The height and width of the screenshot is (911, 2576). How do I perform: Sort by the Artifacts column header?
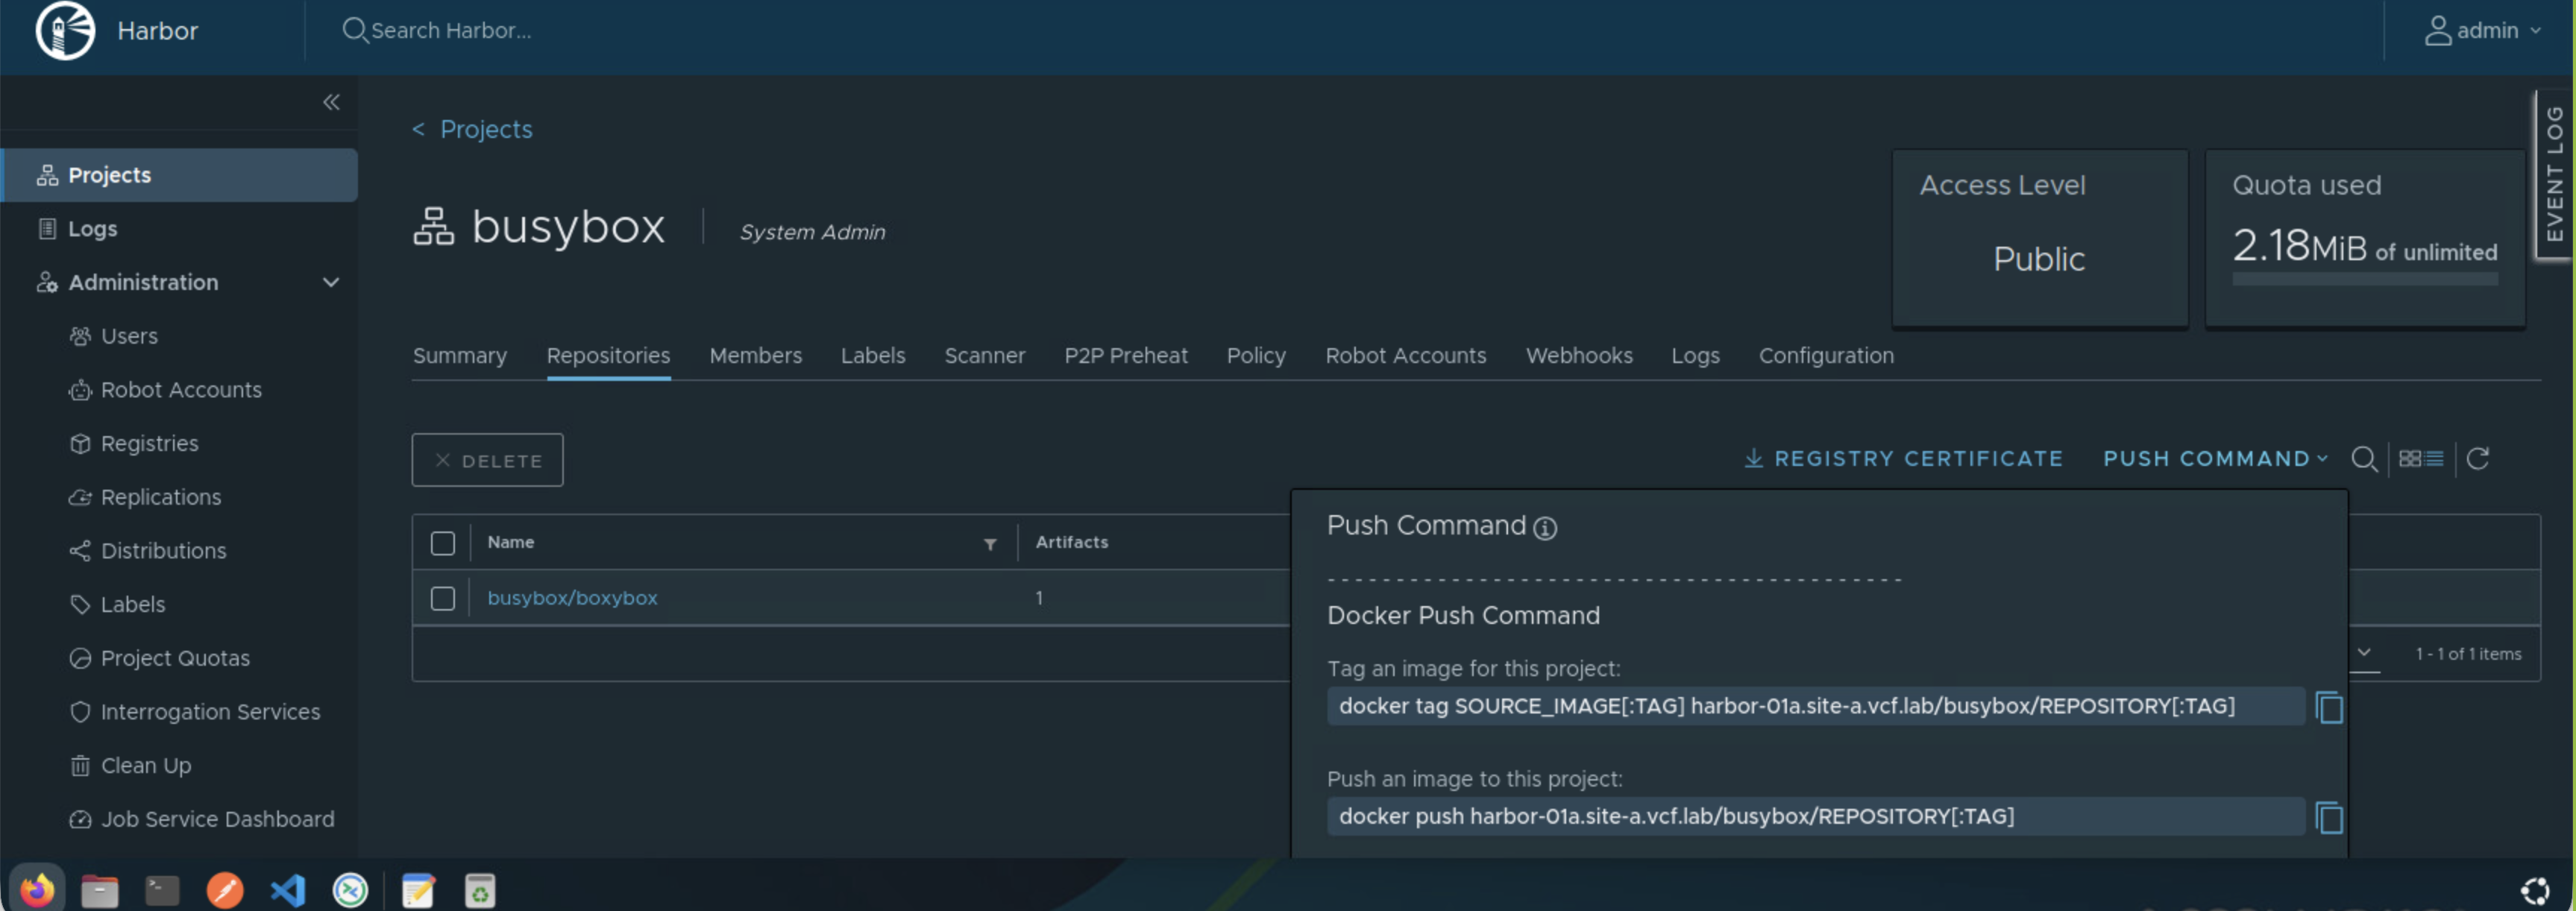pos(1072,542)
